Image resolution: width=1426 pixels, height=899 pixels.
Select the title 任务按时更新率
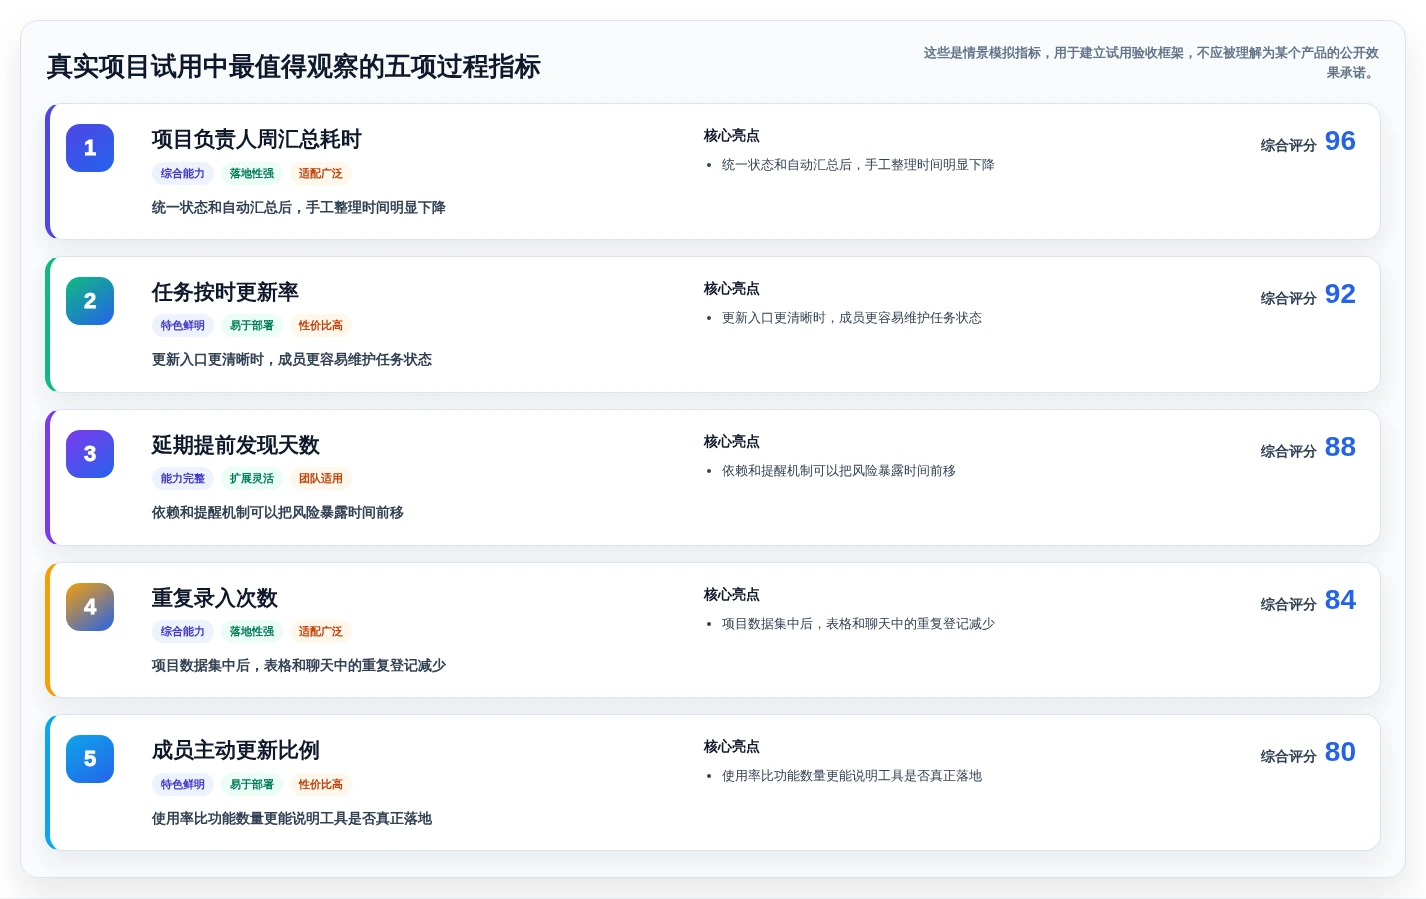[225, 292]
